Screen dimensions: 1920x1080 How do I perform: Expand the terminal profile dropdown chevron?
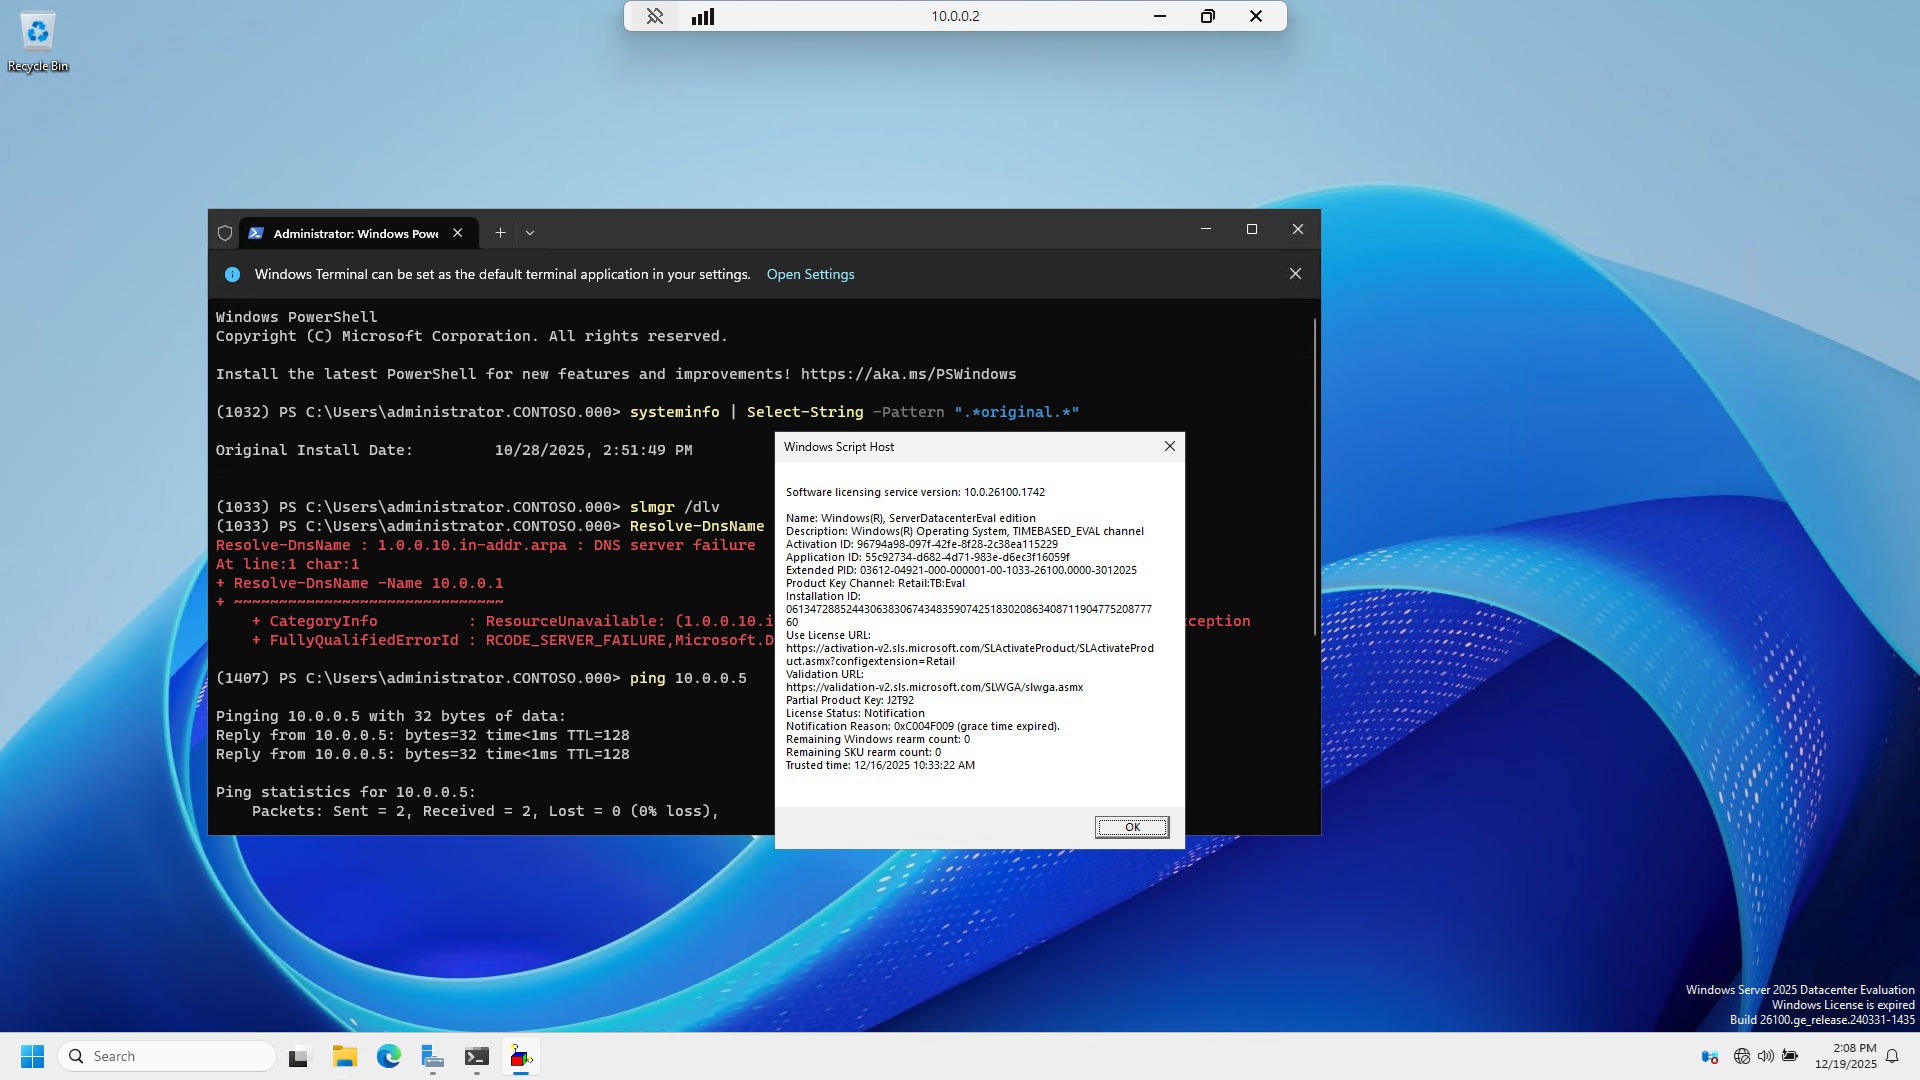[x=530, y=233]
